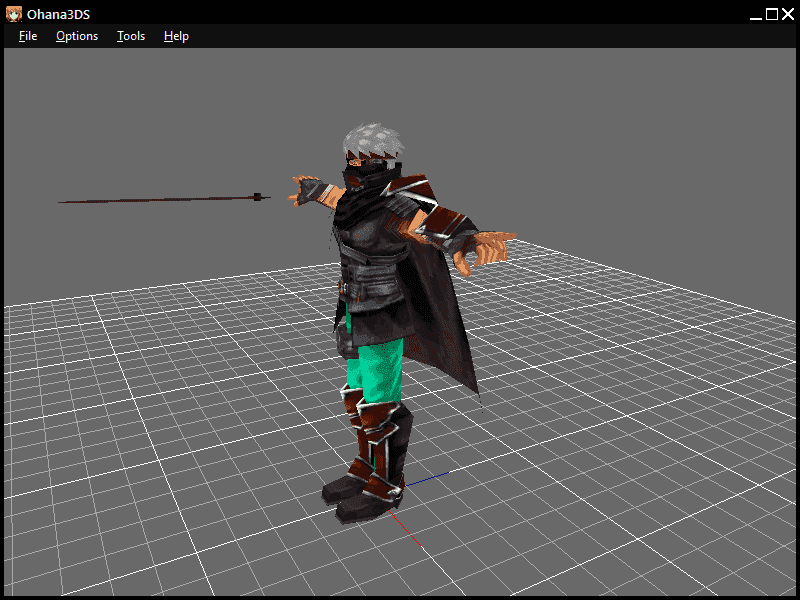
Task: Open the File menu
Action: (x=28, y=36)
